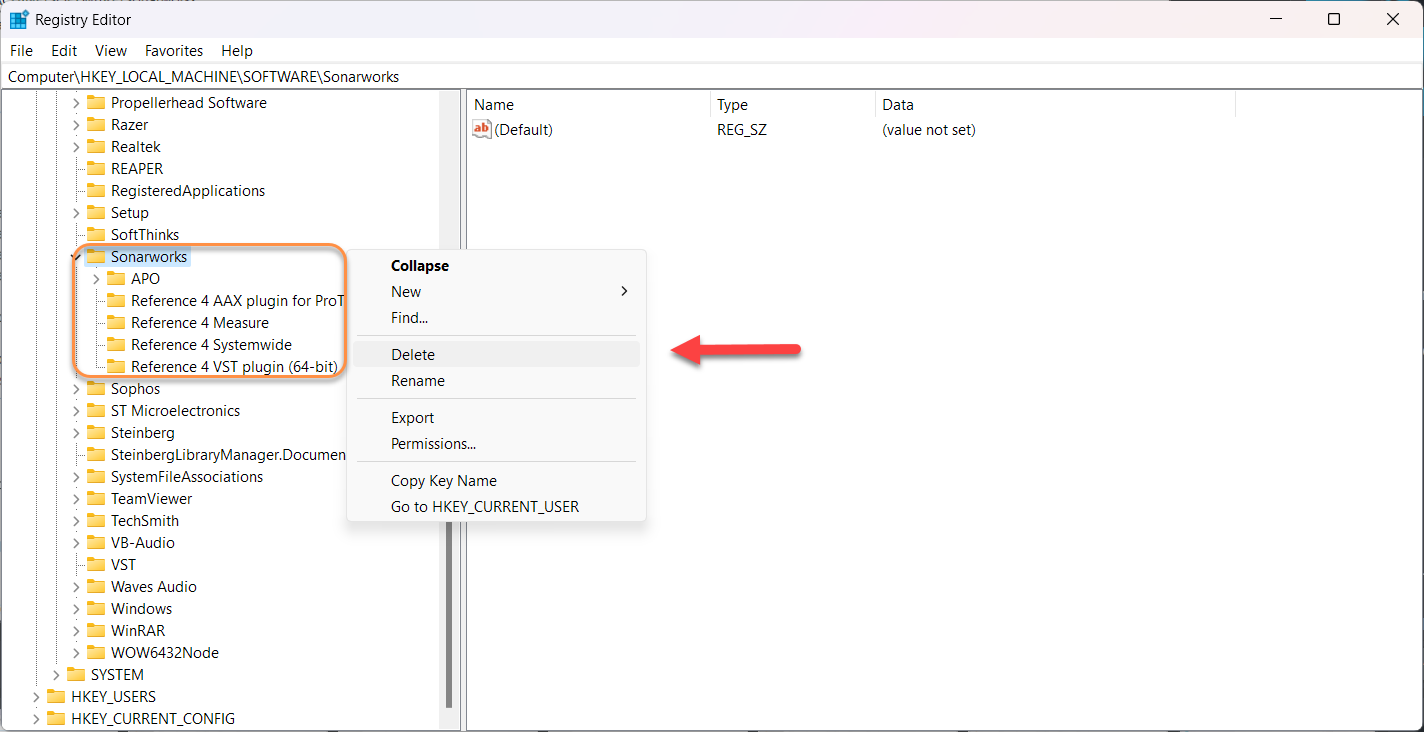1424x732 pixels.
Task: Select the SteinbergLibraryManager.Document key
Action: coord(228,454)
